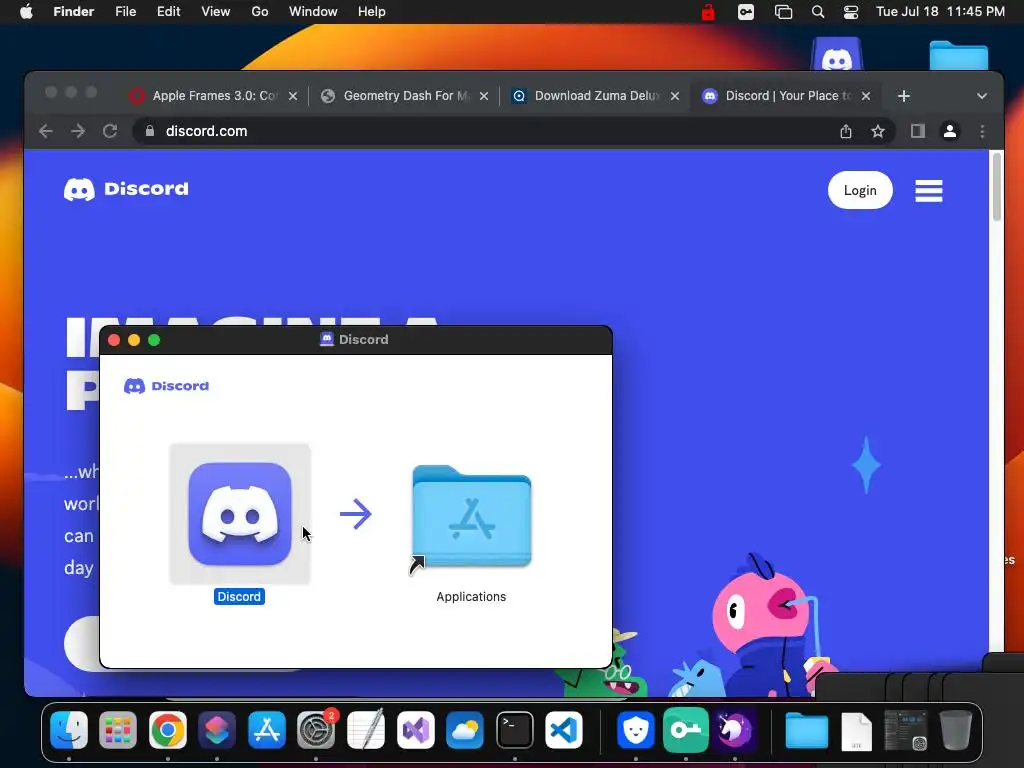This screenshot has width=1024, height=768.
Task: Reload the Discord page
Action: (110, 131)
